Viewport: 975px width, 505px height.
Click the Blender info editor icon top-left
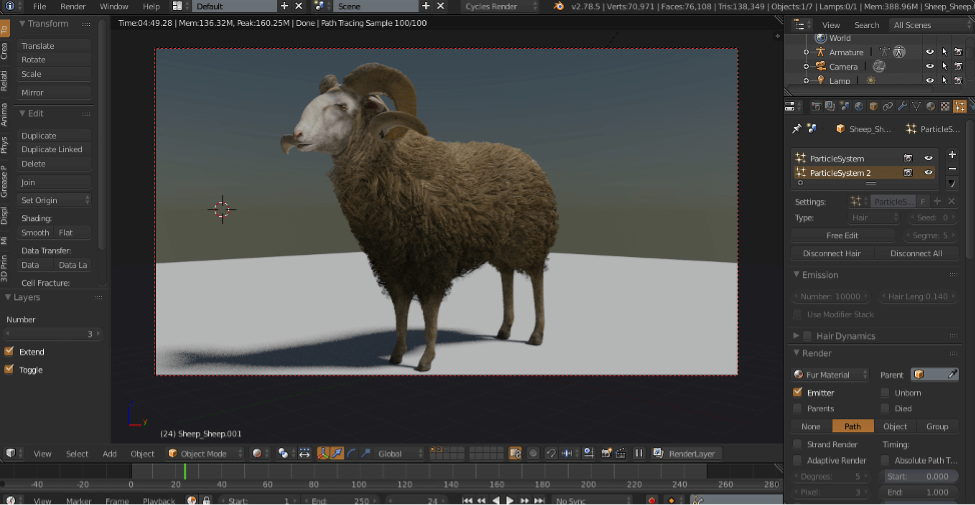[10, 6]
